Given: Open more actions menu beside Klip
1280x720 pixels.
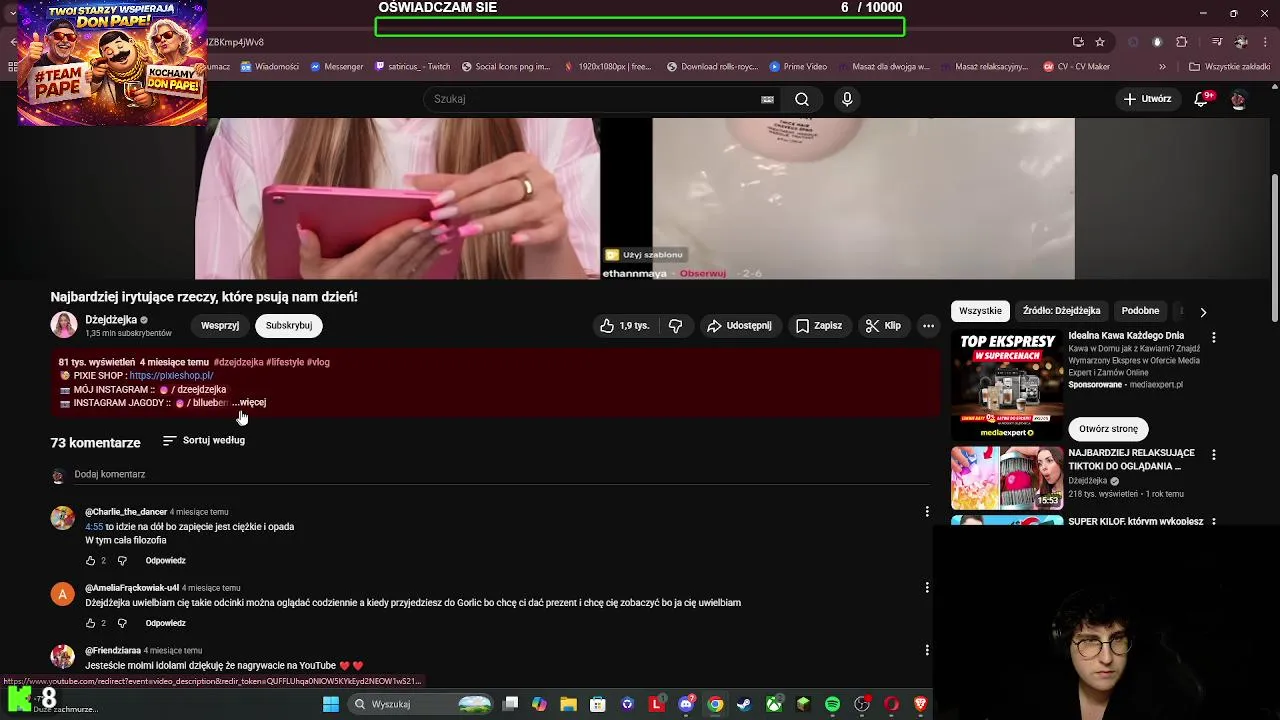Looking at the screenshot, I should pyautogui.click(x=928, y=325).
